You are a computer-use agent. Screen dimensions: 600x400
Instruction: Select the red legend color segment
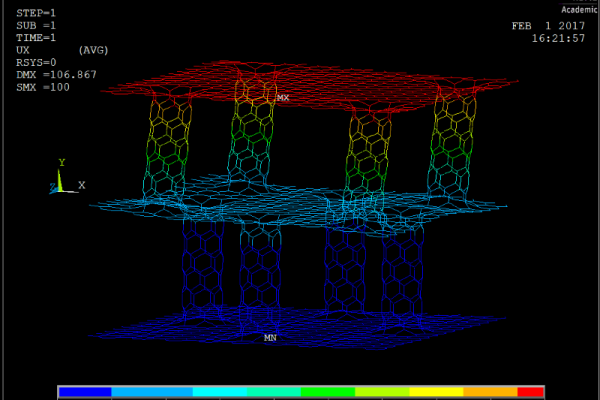(530, 392)
